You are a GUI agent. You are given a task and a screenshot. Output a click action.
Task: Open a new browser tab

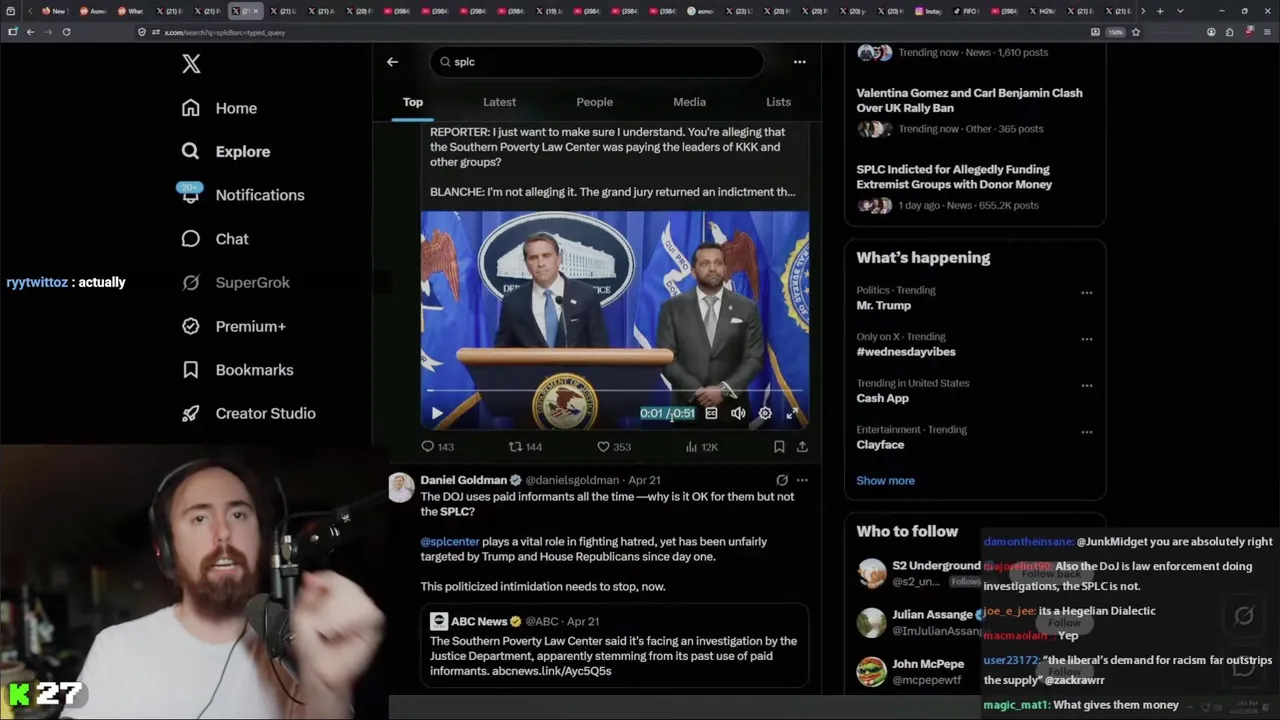click(1160, 11)
